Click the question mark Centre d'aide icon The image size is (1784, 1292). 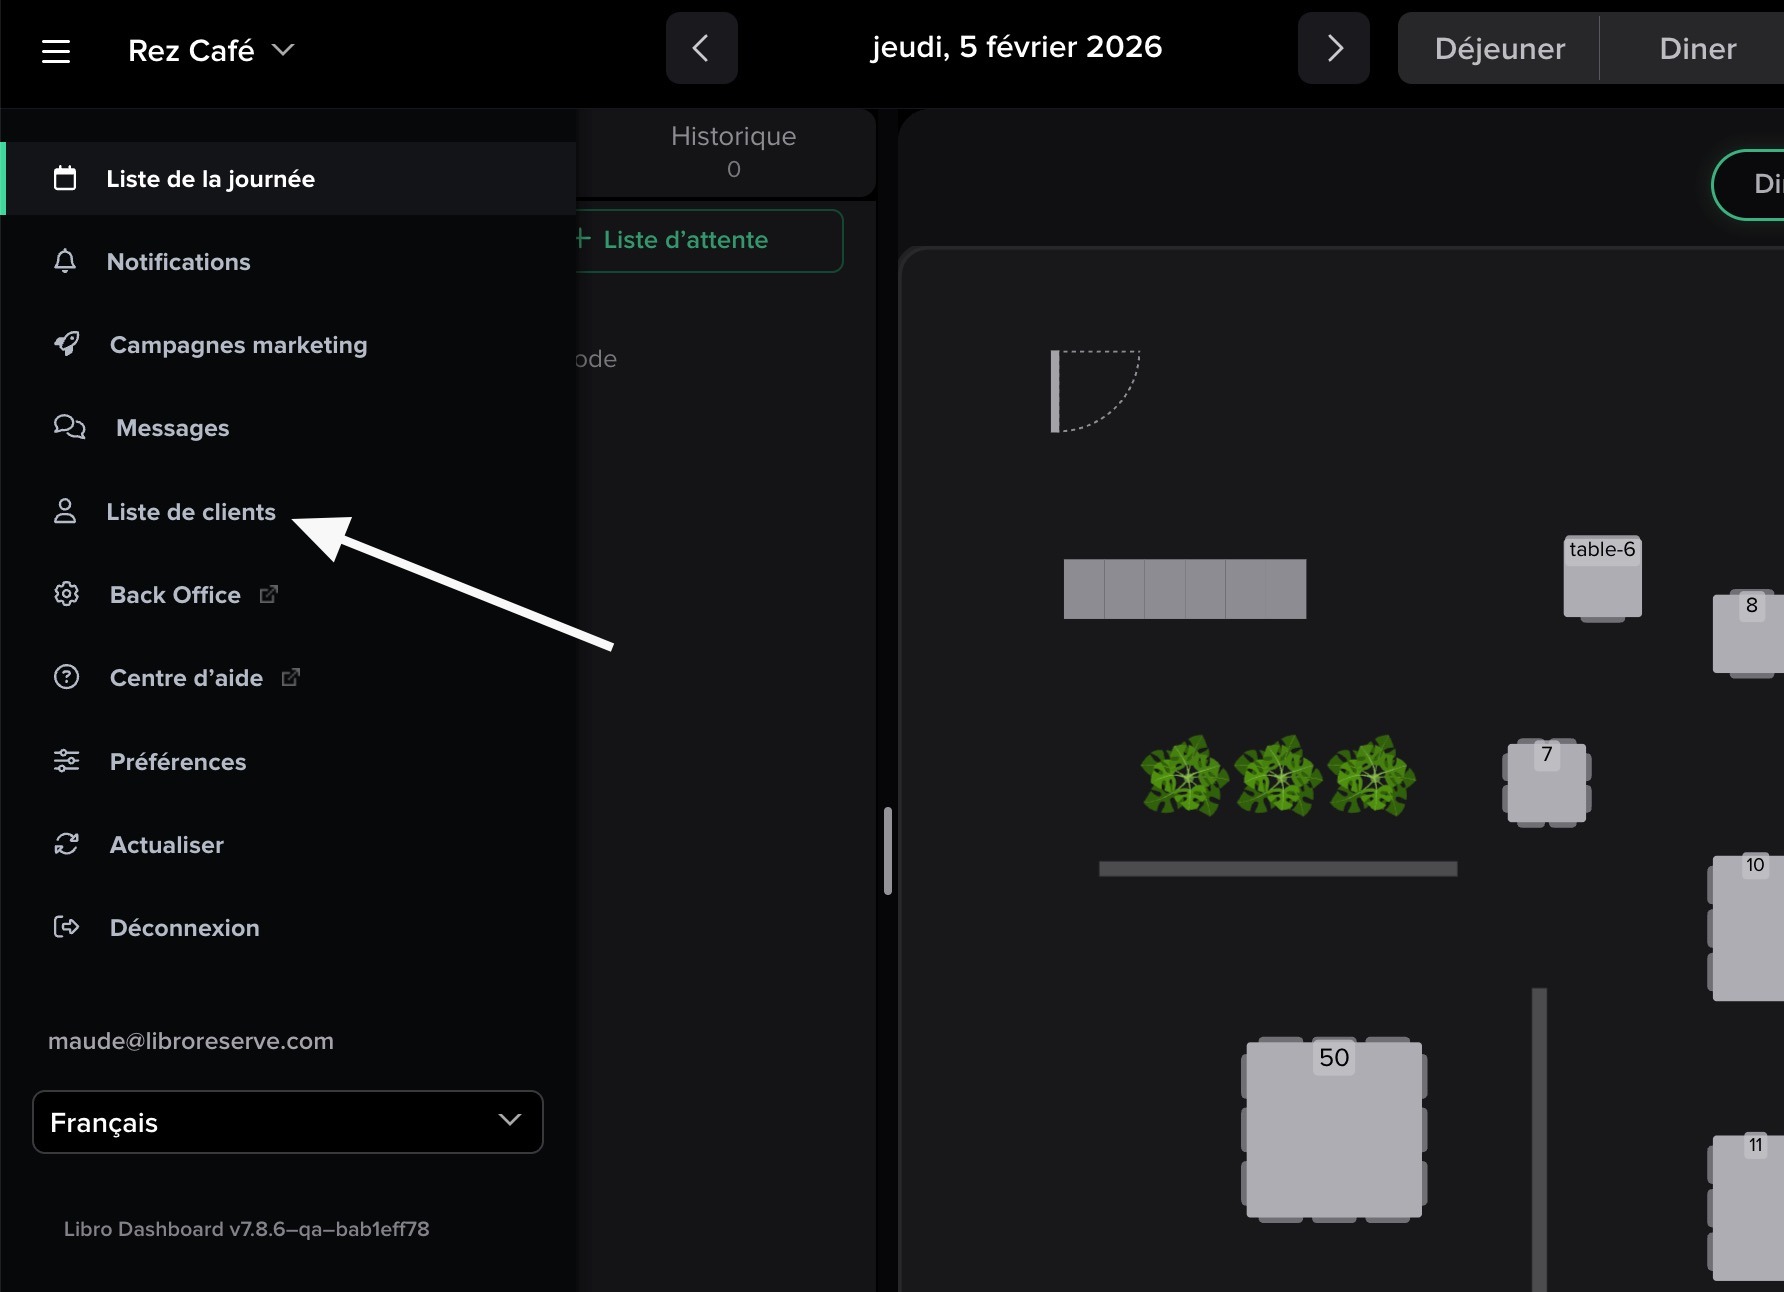point(66,677)
